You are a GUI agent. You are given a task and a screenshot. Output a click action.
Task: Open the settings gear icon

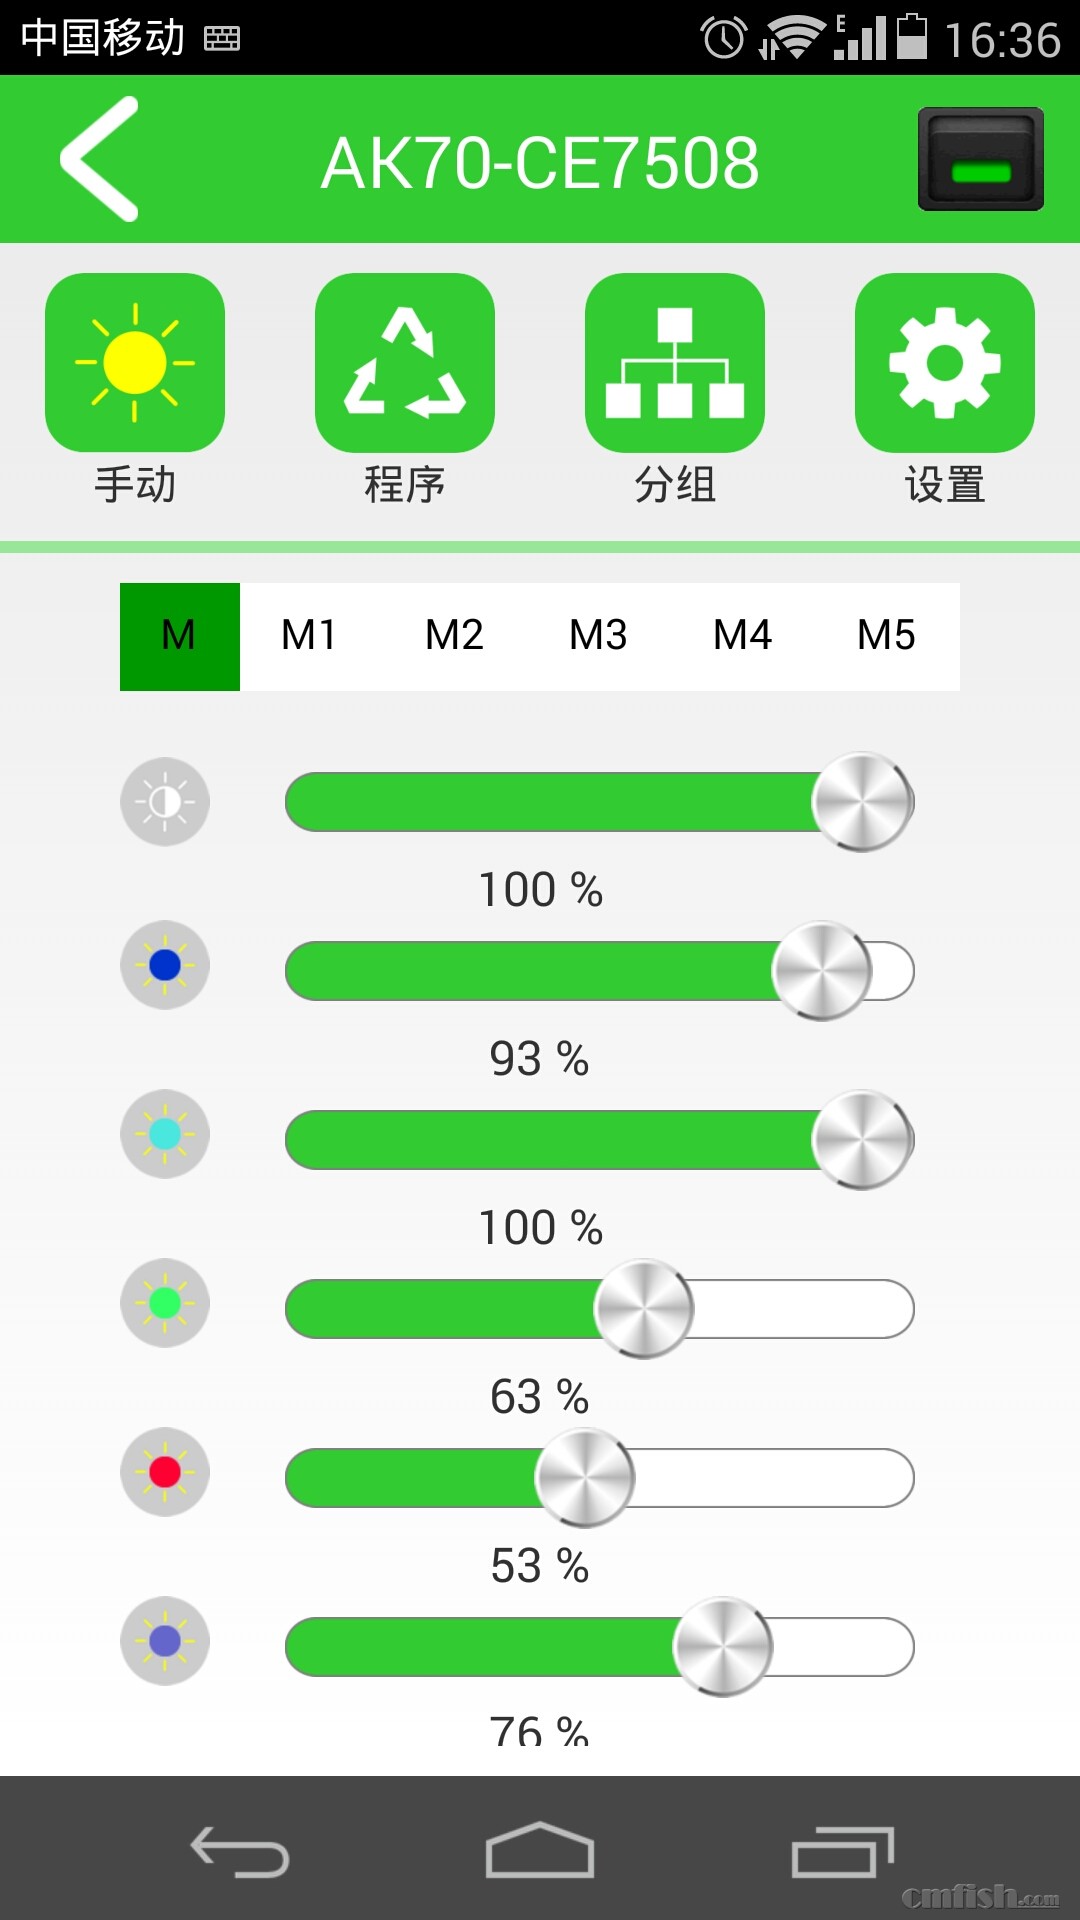(945, 363)
